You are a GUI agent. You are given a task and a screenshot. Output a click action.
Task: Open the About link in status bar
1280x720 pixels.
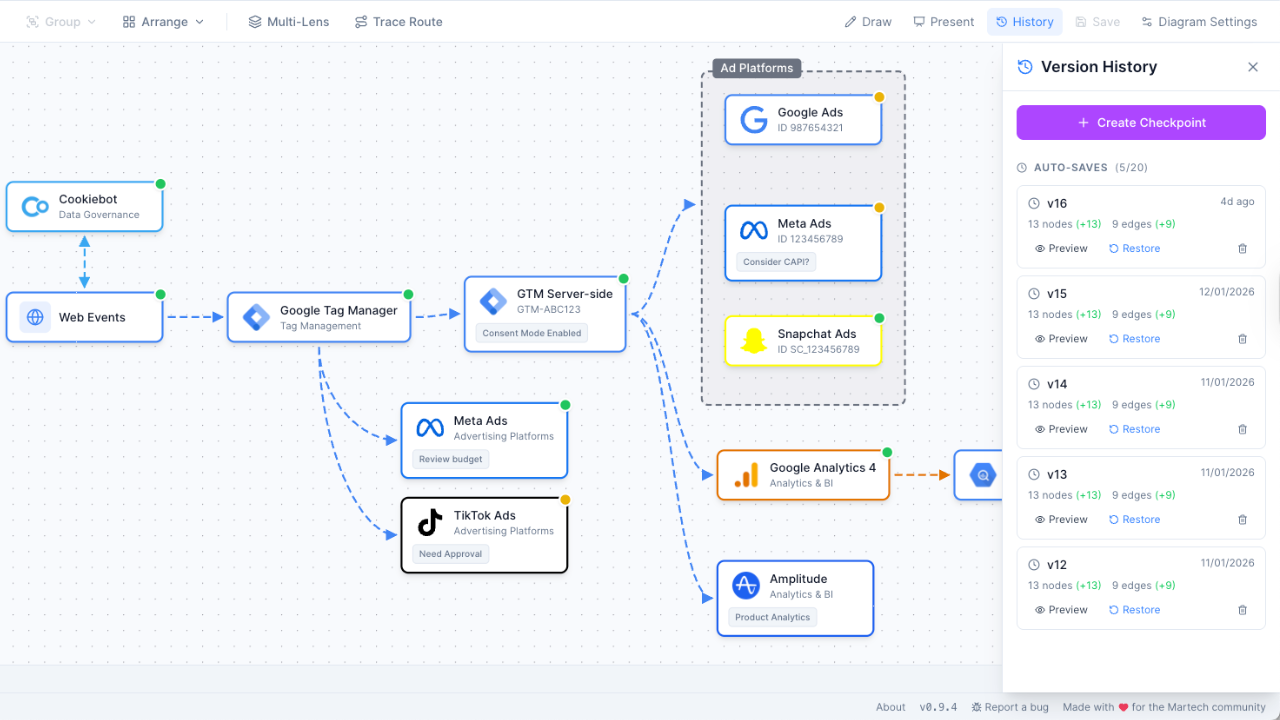(x=890, y=707)
